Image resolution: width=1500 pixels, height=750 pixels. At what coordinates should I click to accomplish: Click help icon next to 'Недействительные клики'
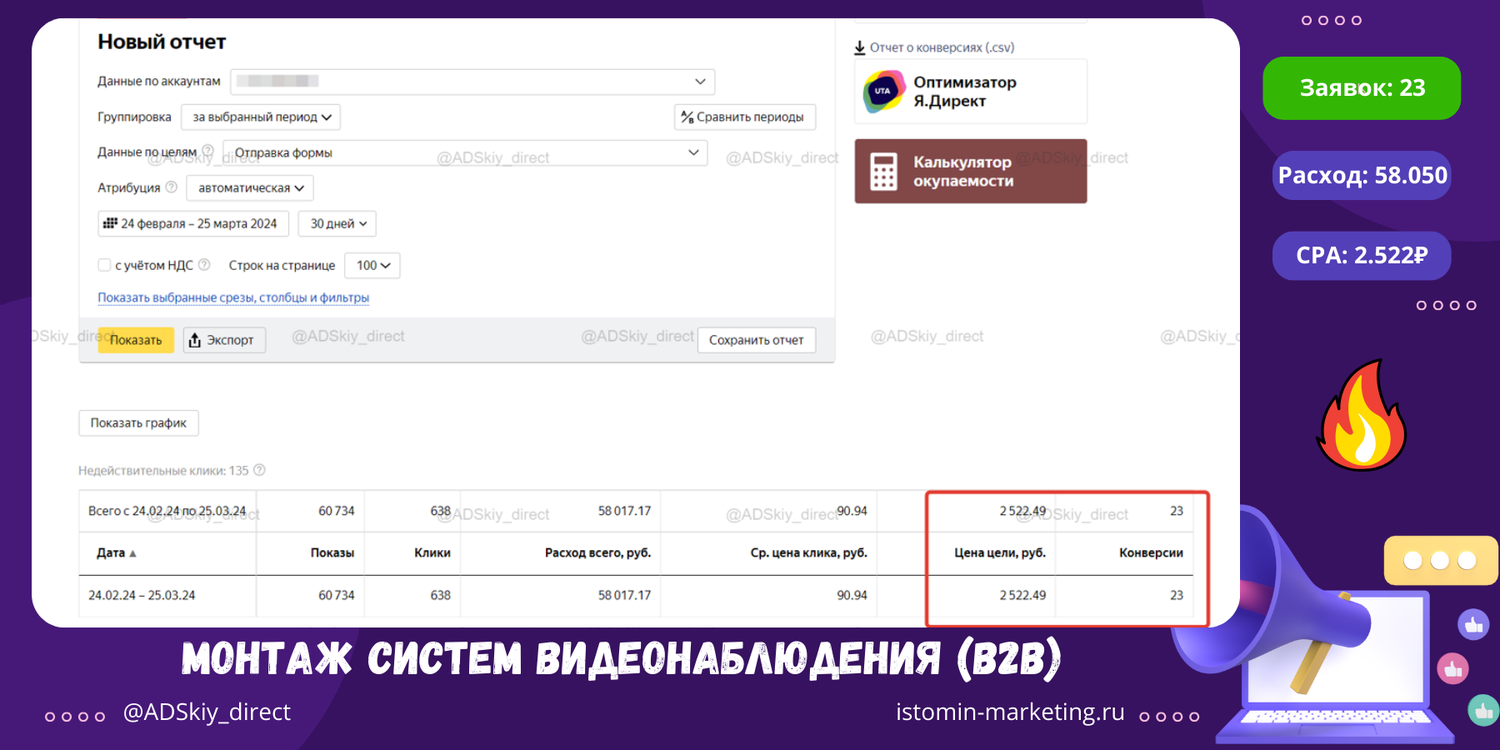pyautogui.click(x=259, y=470)
